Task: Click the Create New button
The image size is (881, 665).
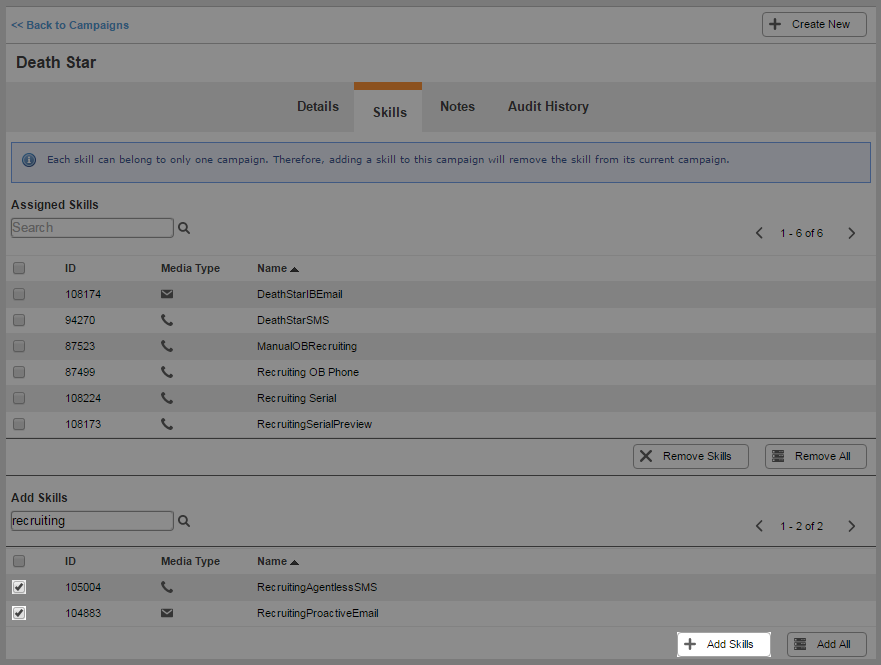Action: pos(814,25)
